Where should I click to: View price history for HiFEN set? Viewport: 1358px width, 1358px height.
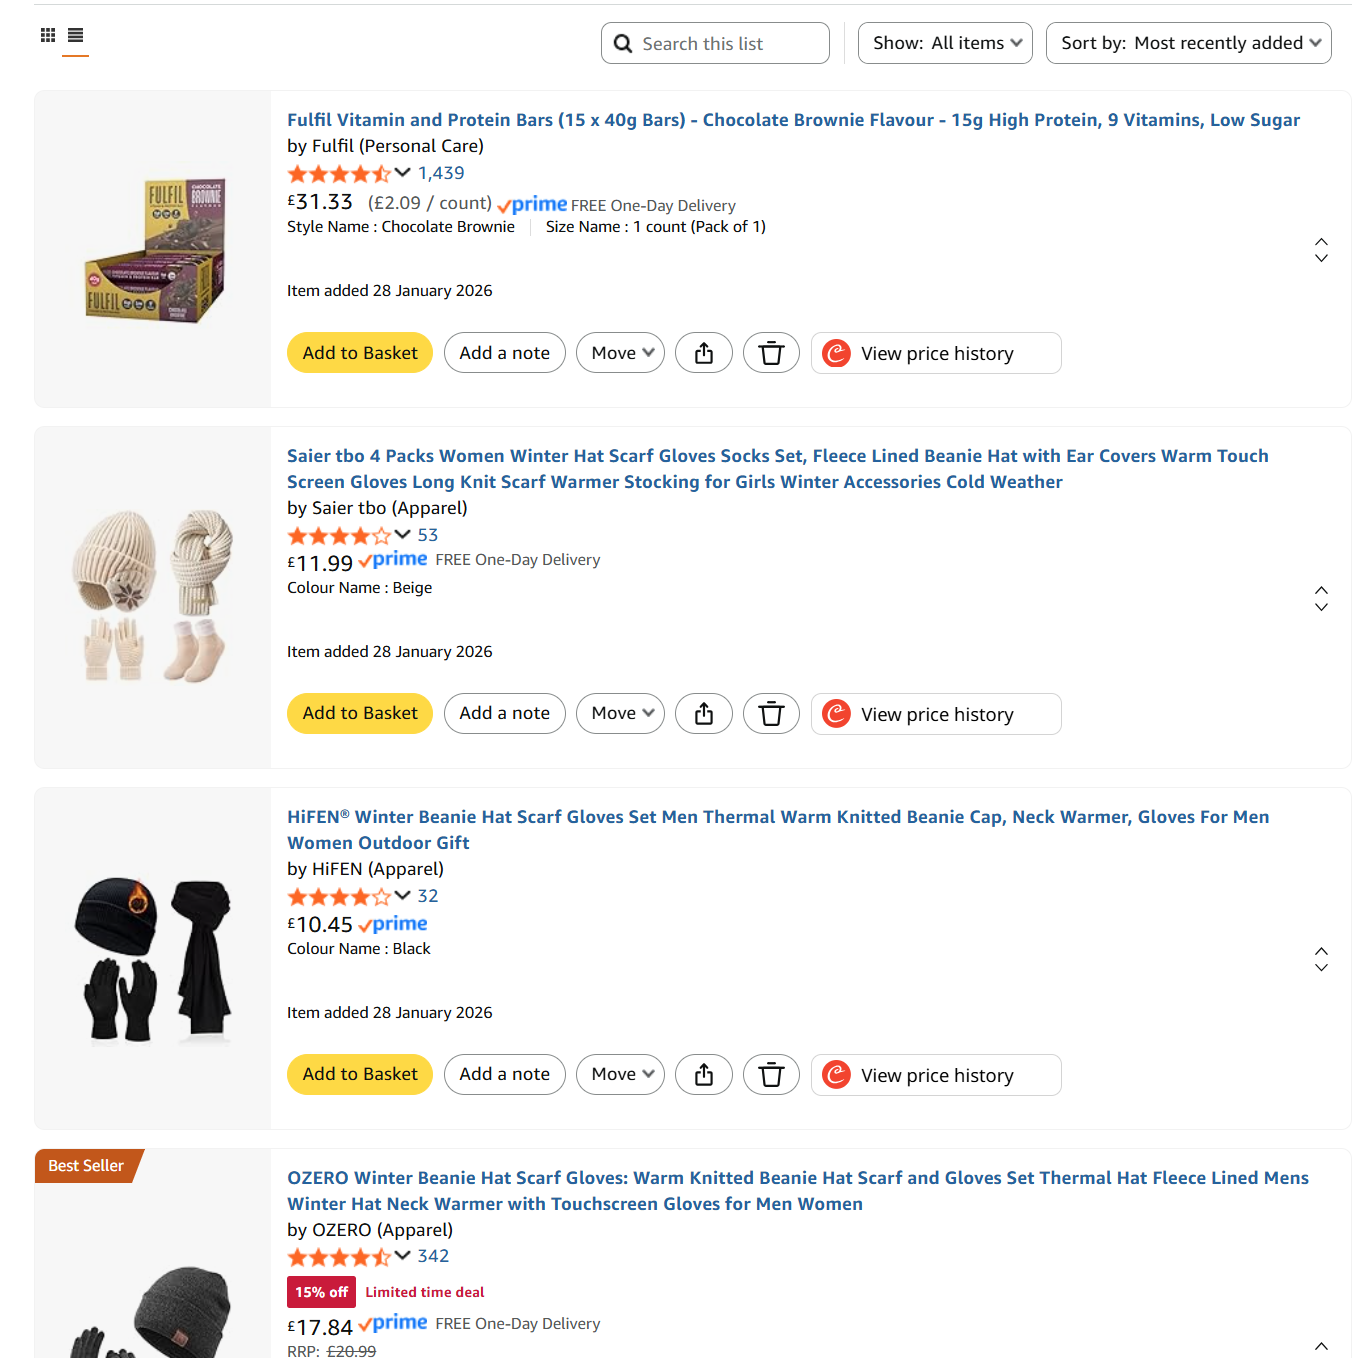[x=936, y=1075]
